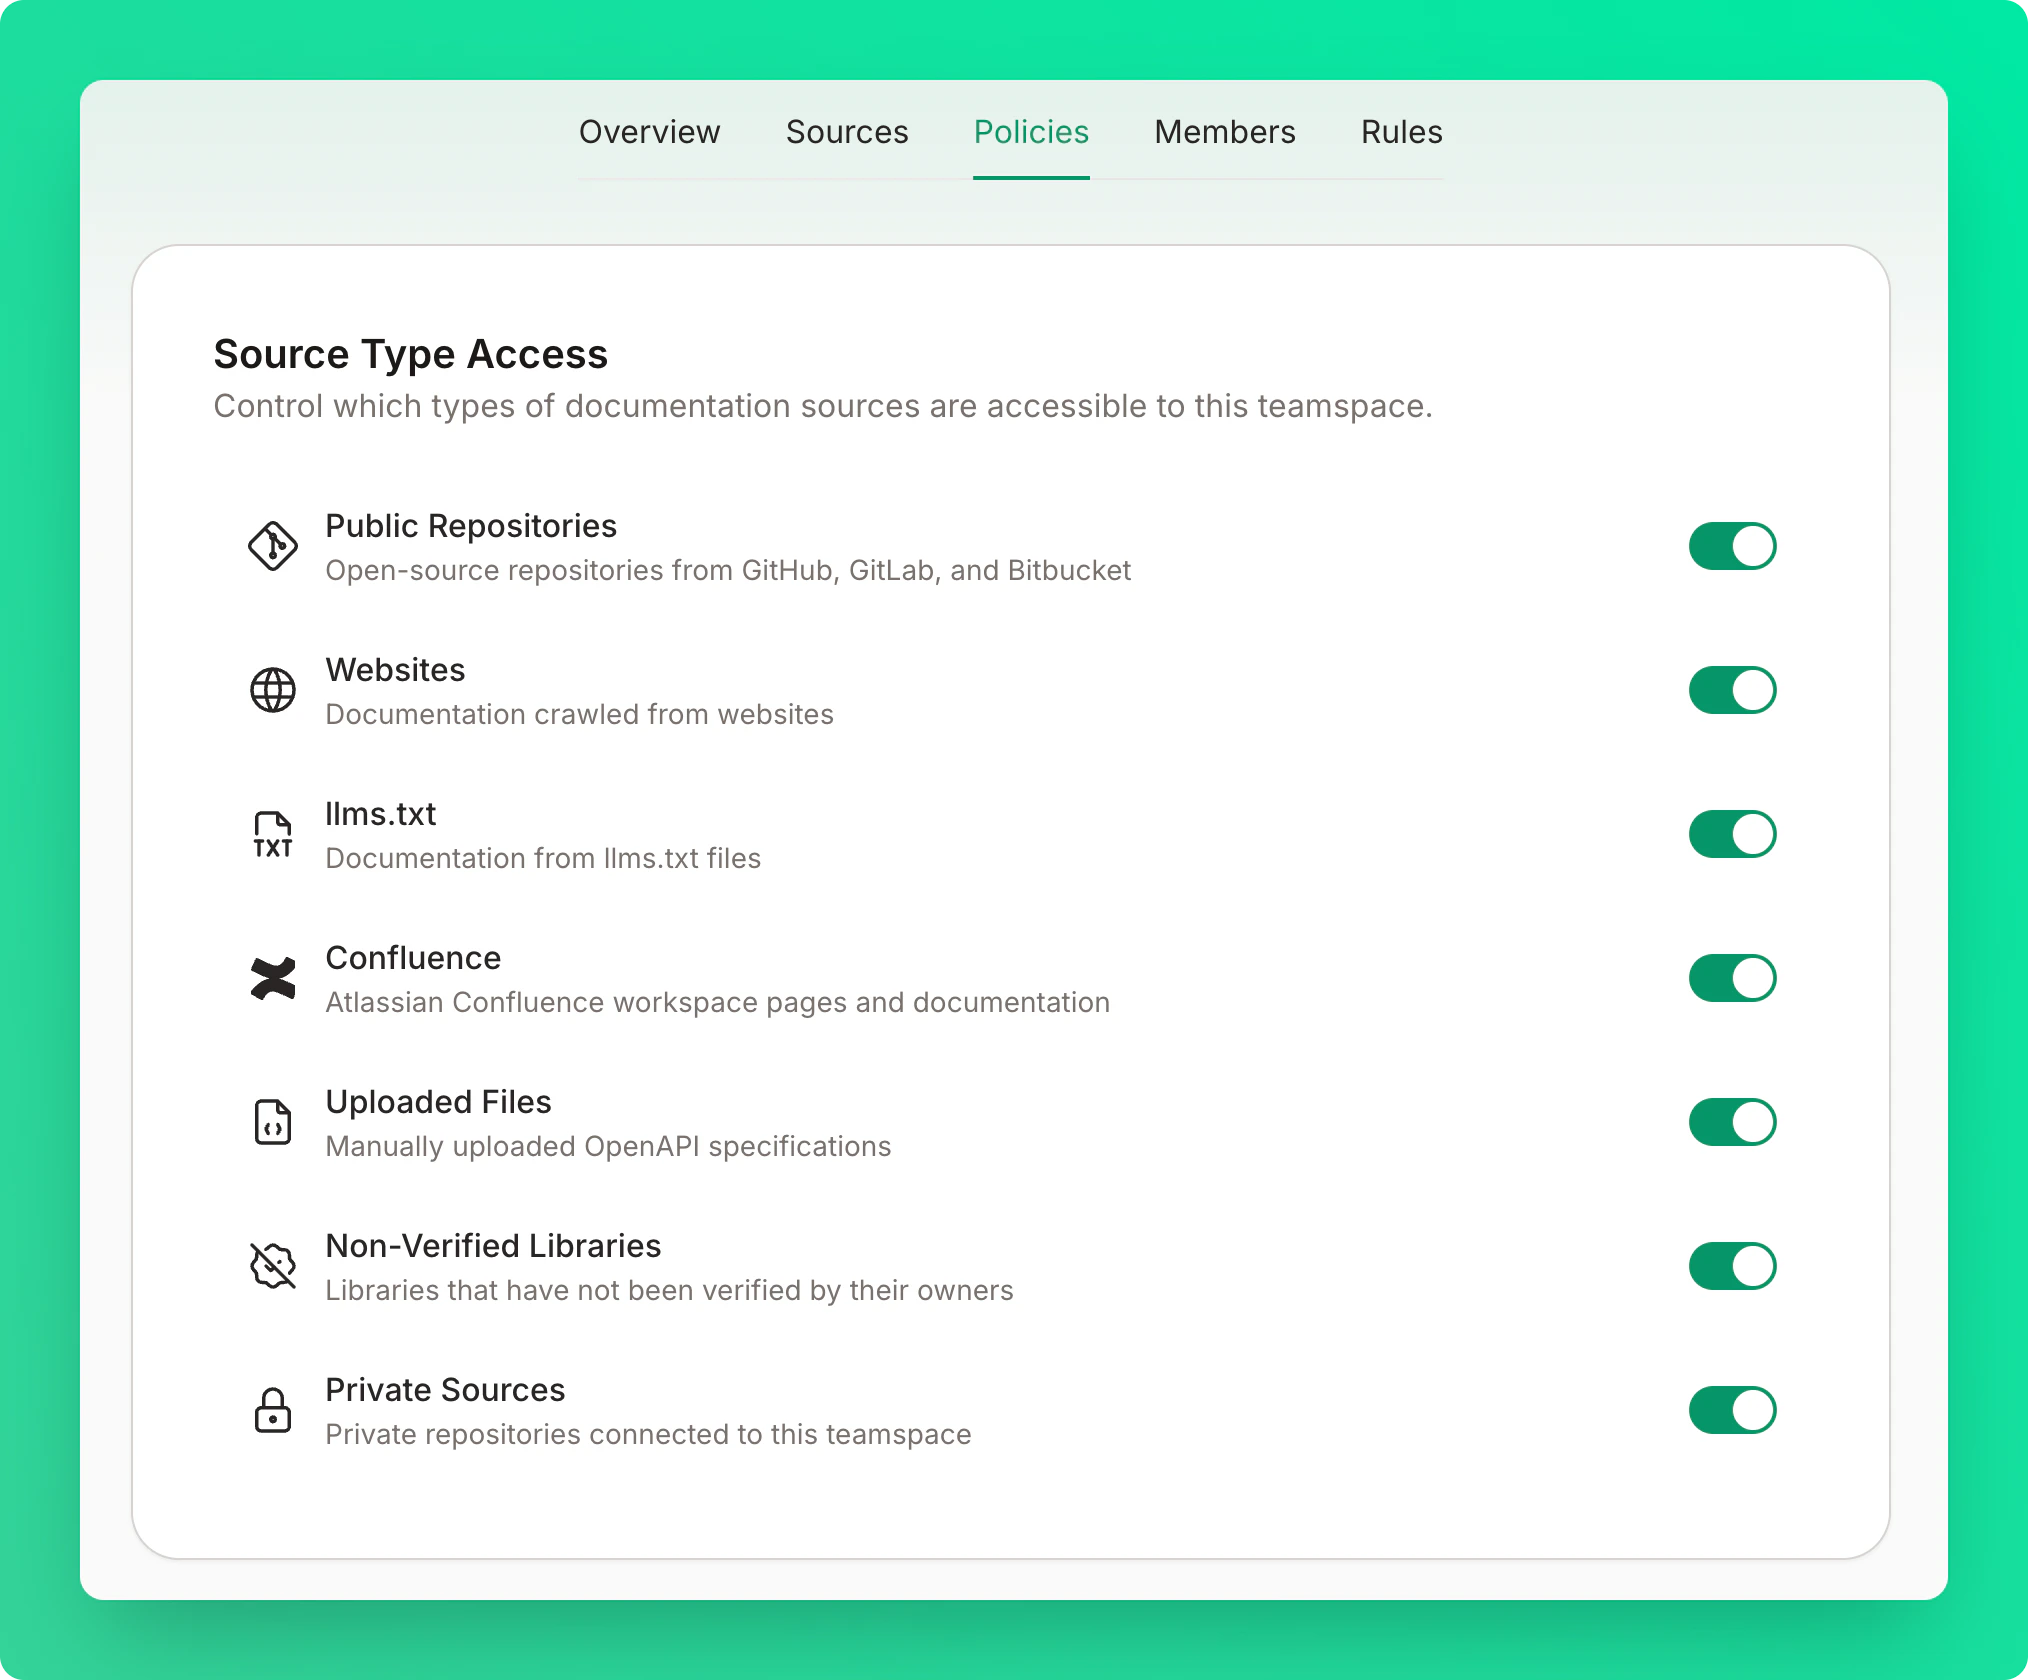Screen dimensions: 2028x1680
Task: Disable the Public Repositories toggle
Action: (1732, 546)
